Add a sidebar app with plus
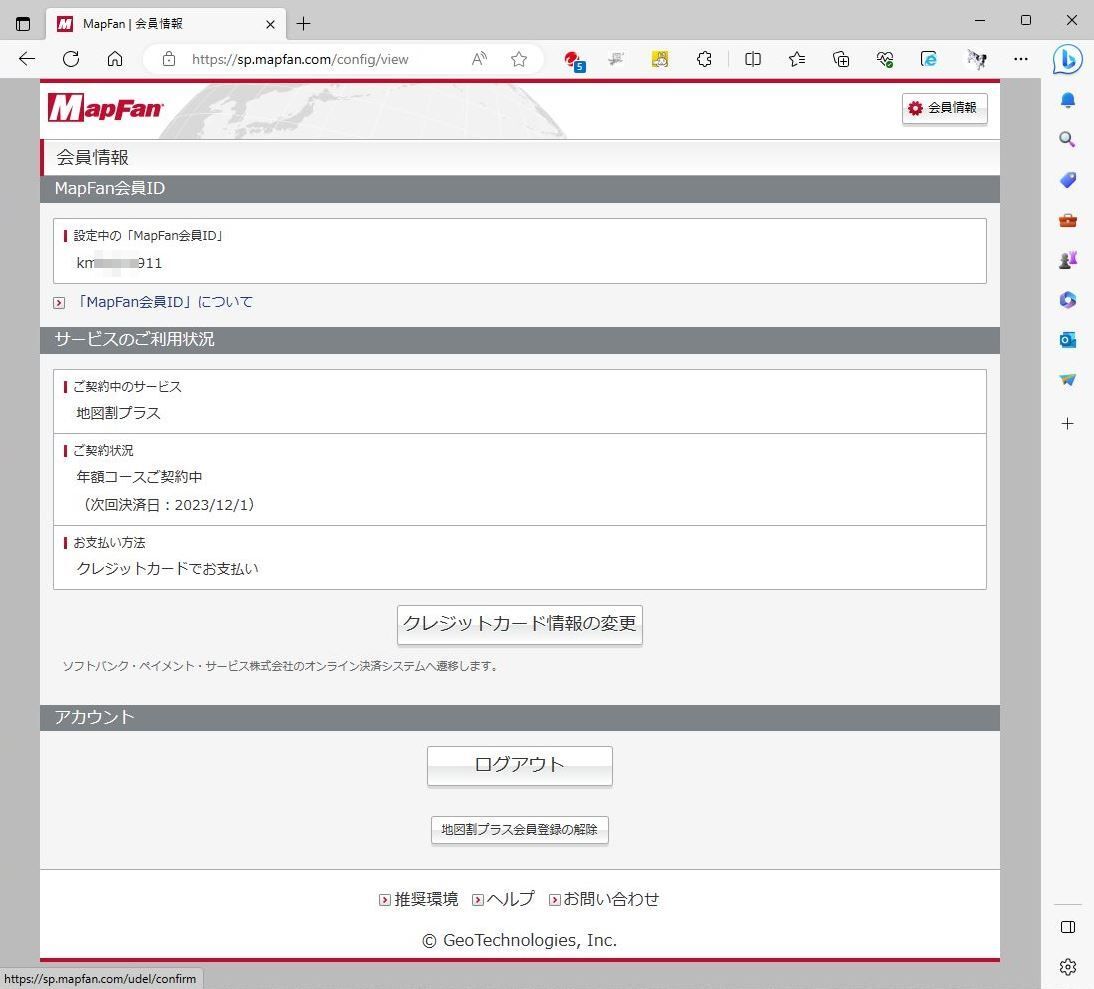Viewport: 1094px width, 989px height. click(x=1067, y=423)
